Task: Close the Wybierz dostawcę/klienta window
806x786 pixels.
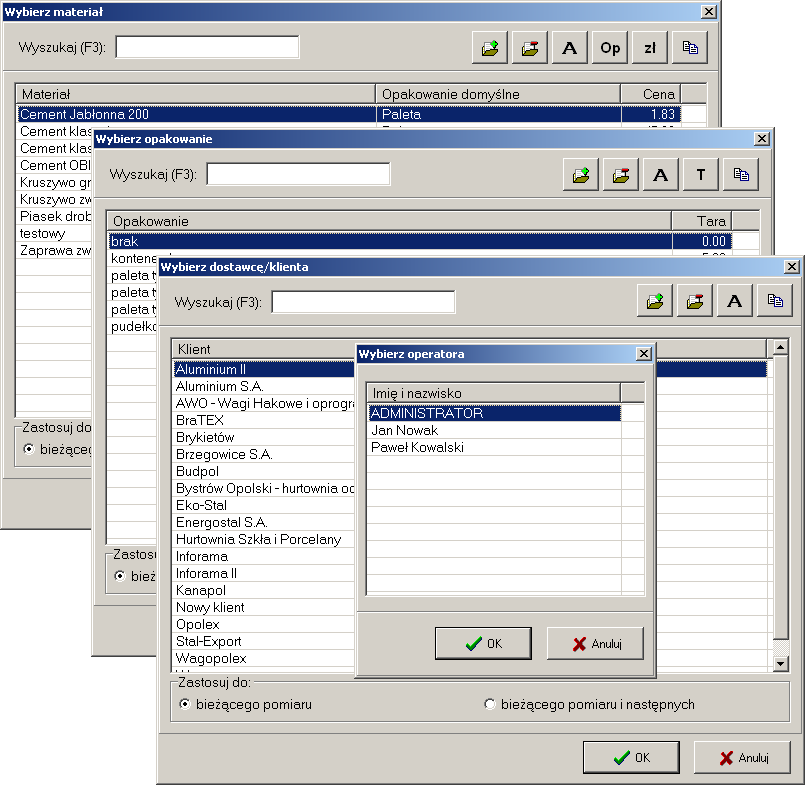Action: [x=792, y=267]
